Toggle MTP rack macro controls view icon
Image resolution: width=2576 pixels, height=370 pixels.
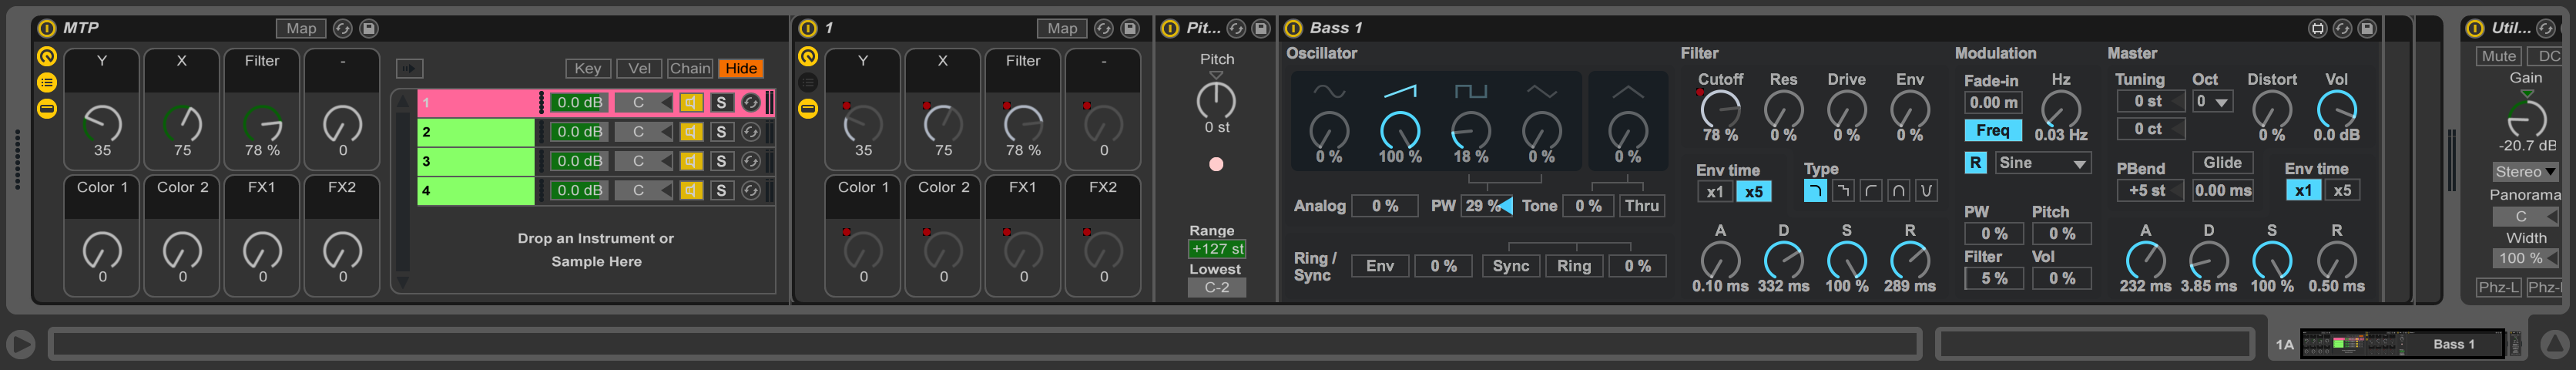[47, 56]
